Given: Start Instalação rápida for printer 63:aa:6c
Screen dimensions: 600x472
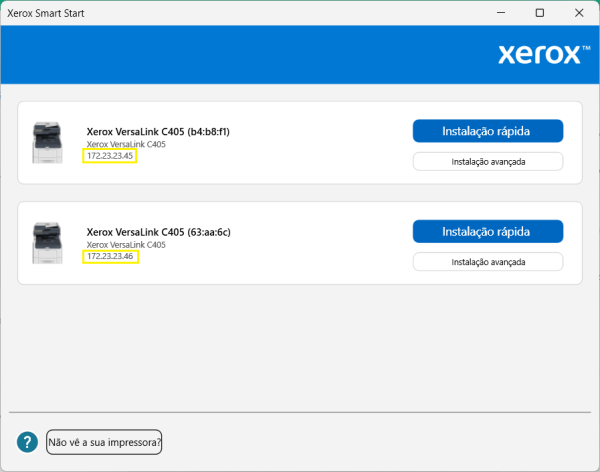Looking at the screenshot, I should pos(488,231).
